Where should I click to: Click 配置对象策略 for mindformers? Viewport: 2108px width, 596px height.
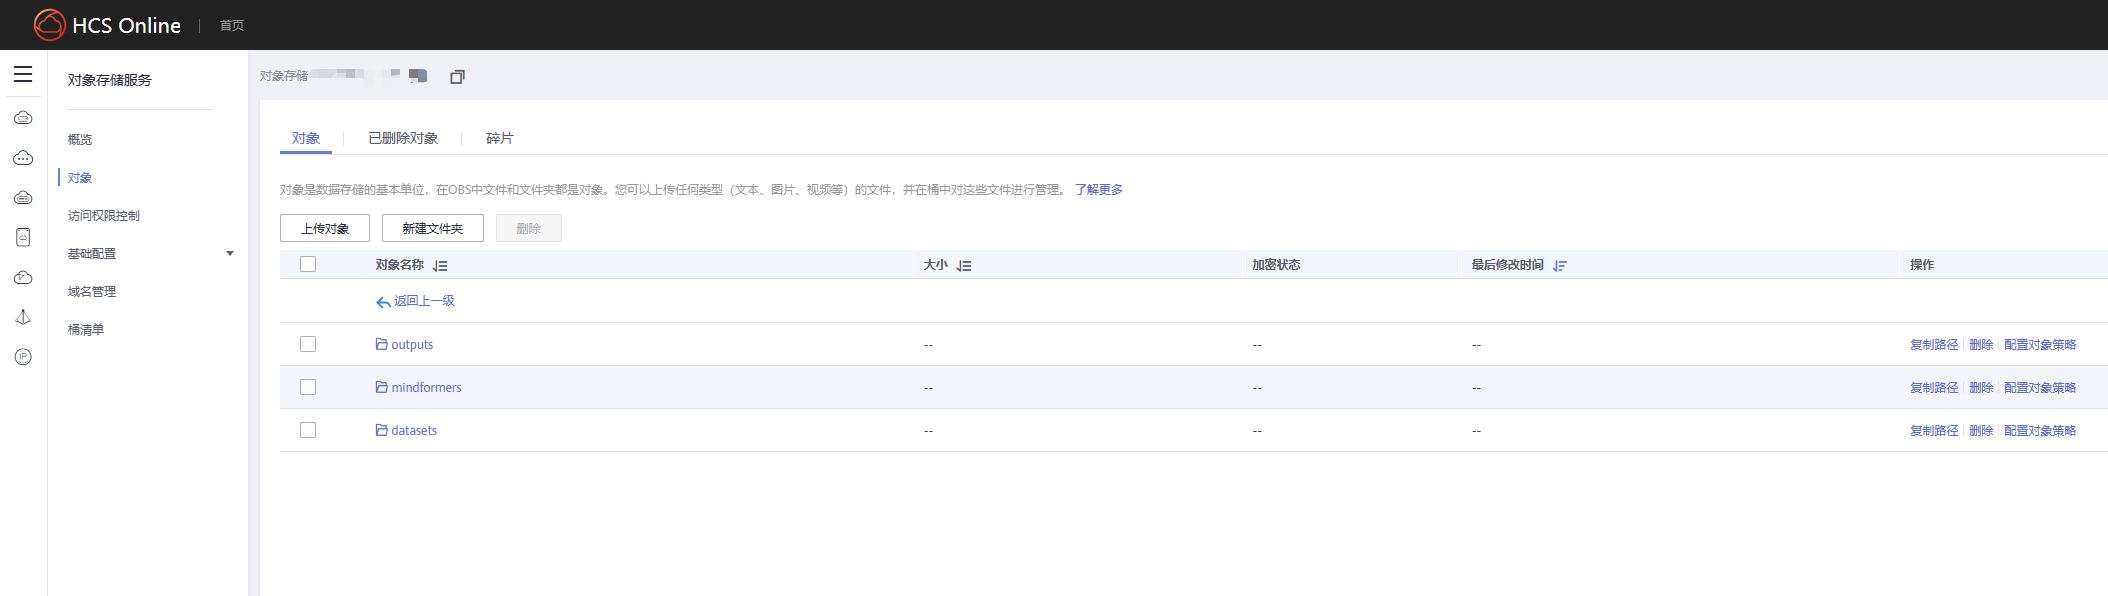pos(2040,388)
